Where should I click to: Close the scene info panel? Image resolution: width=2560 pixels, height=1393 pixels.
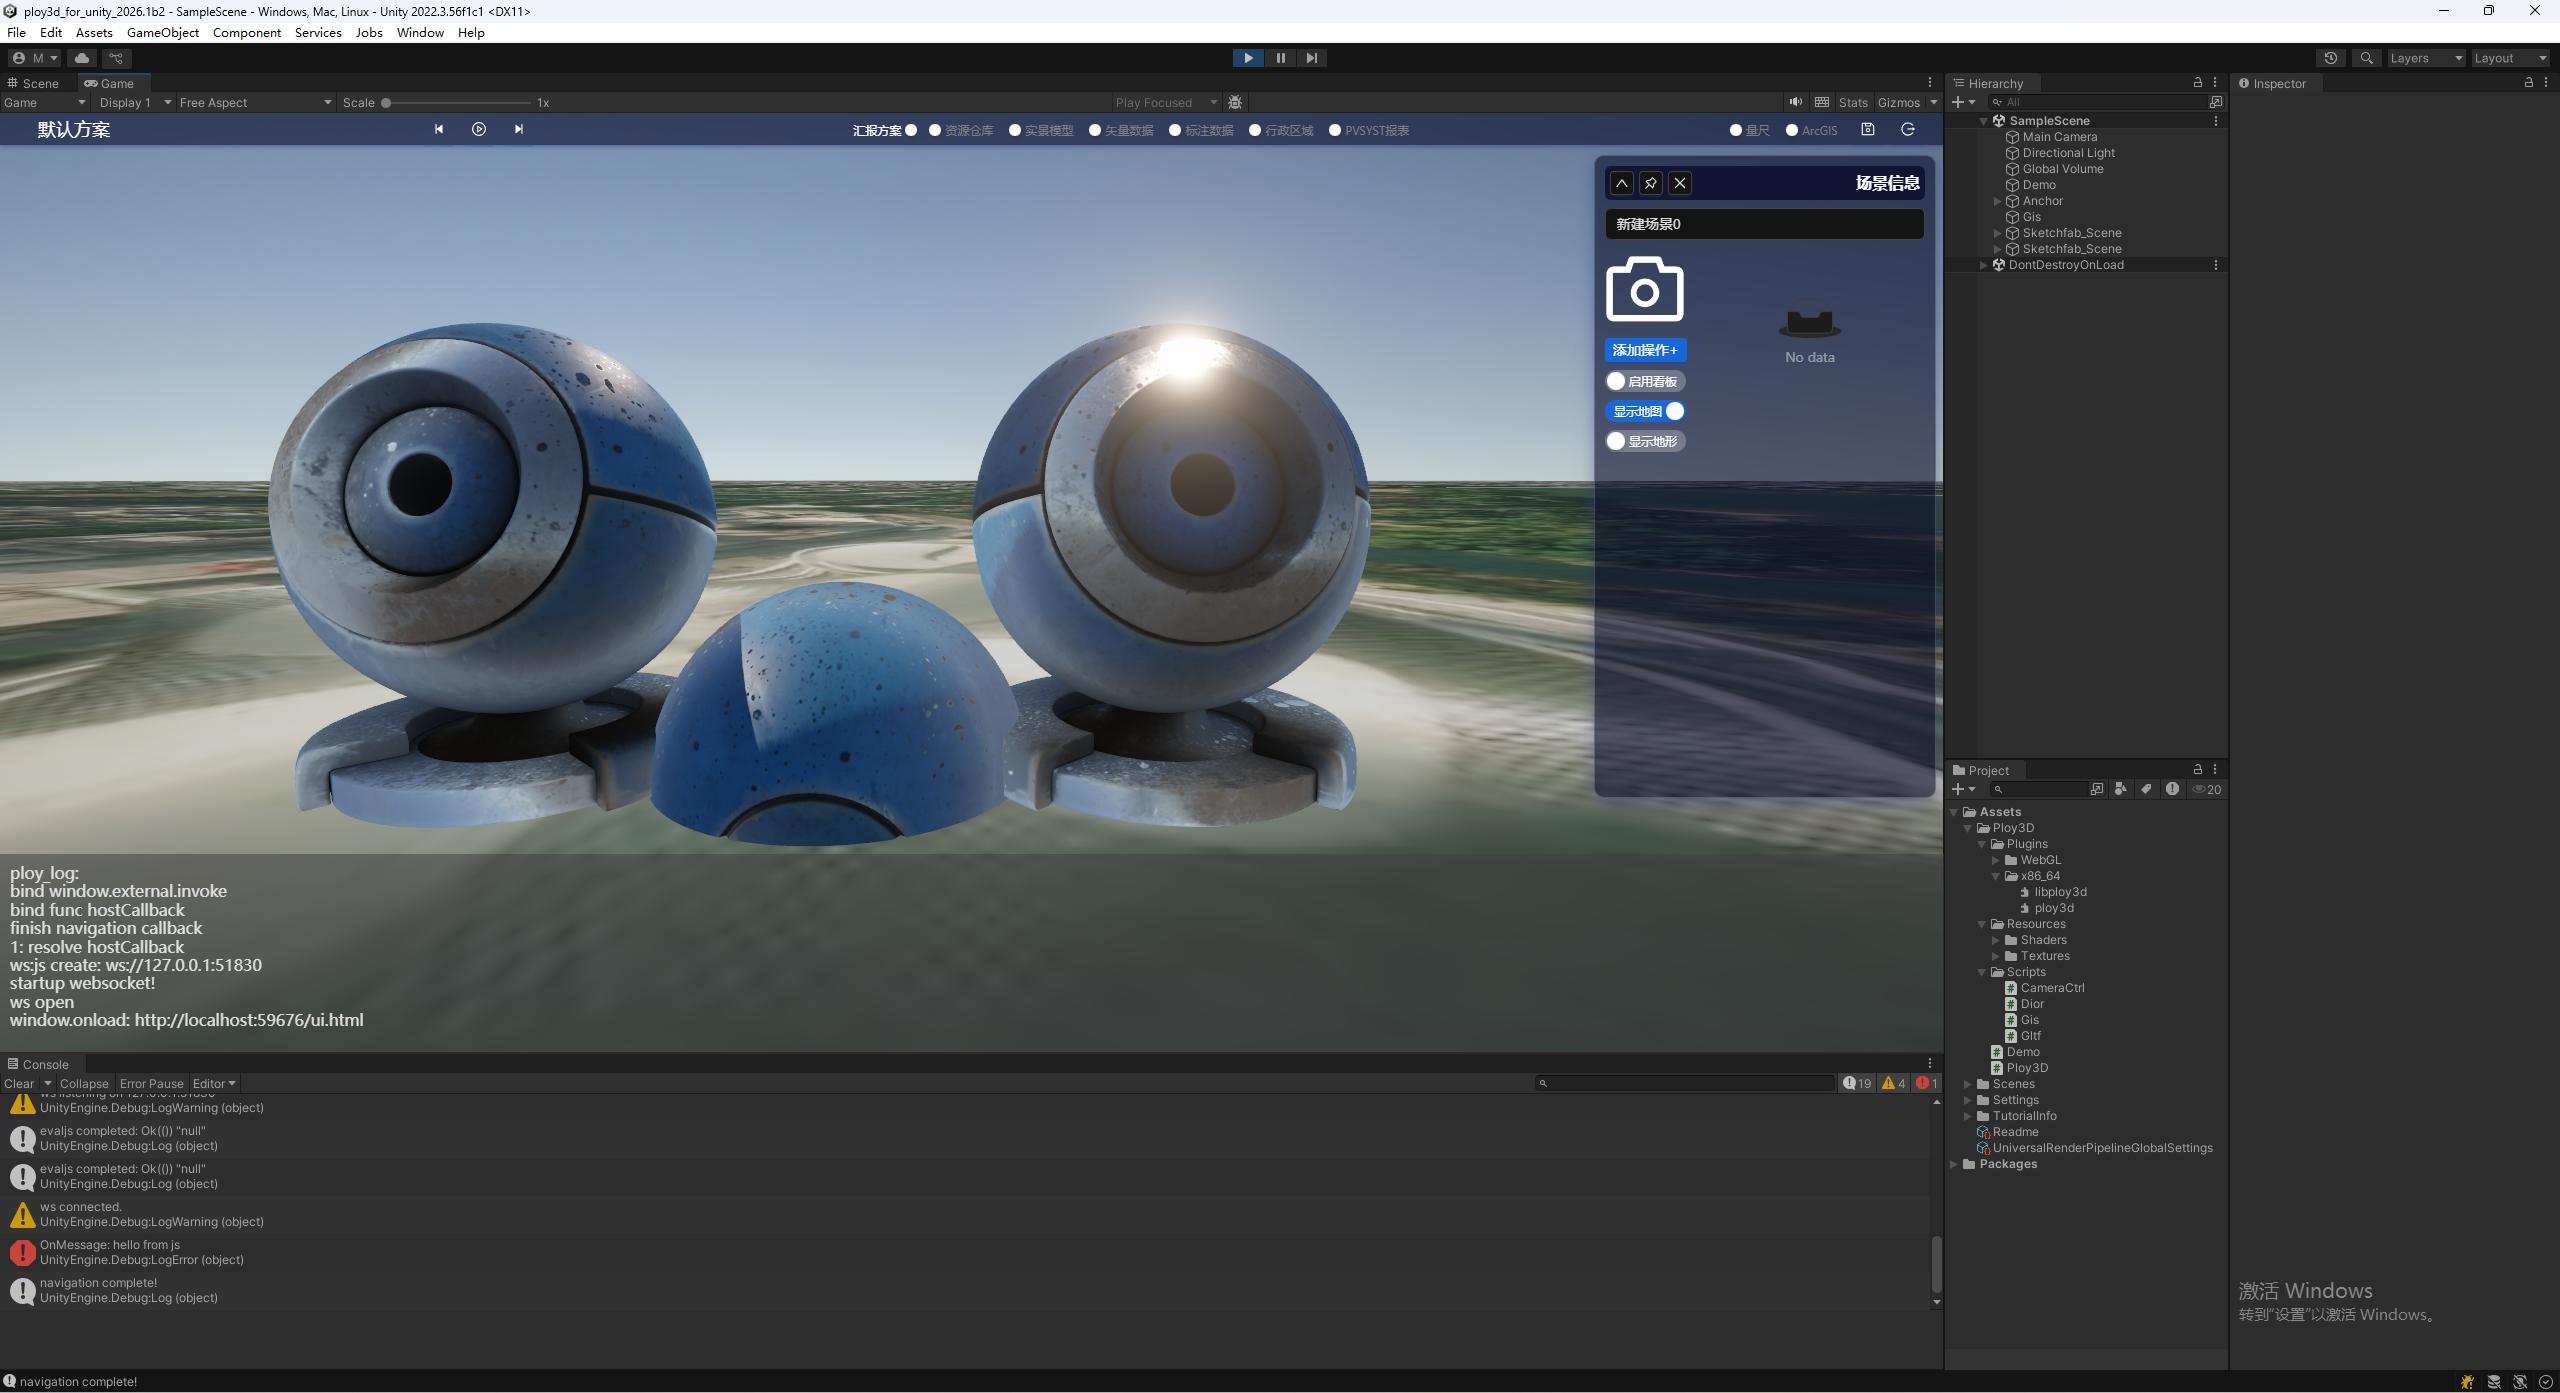pyautogui.click(x=1680, y=183)
